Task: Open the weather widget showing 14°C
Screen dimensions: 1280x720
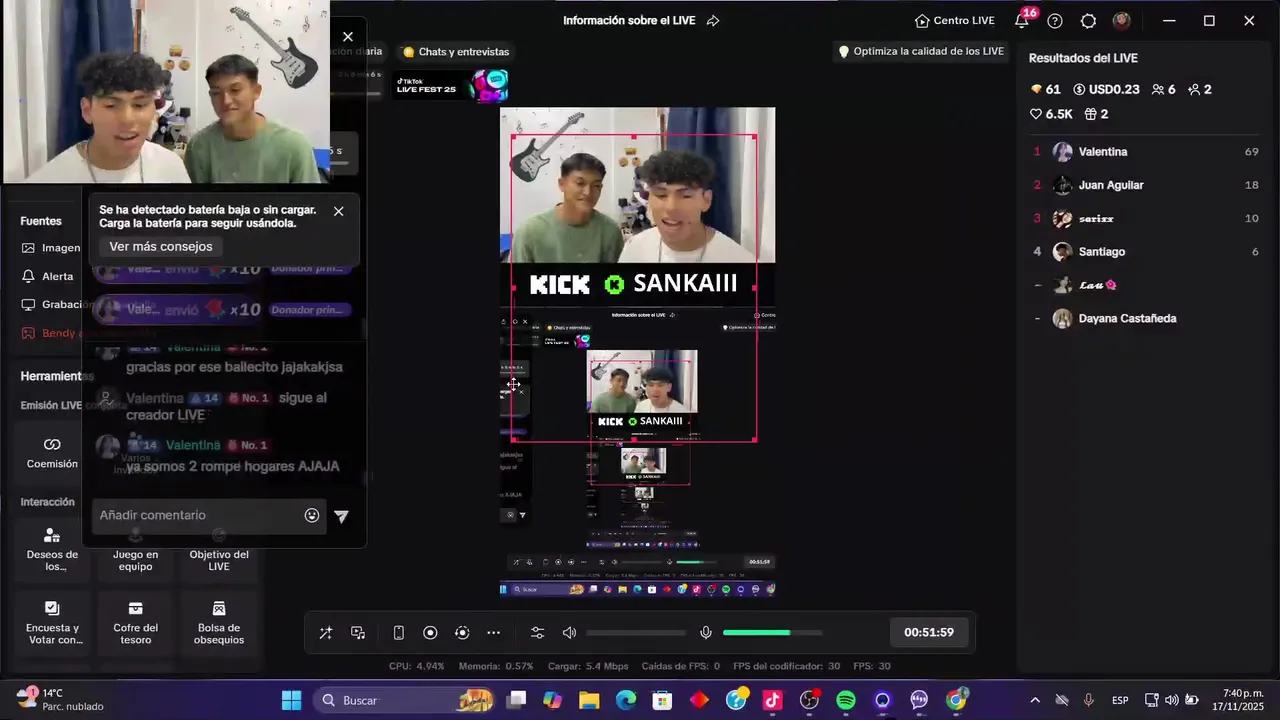Action: (60, 699)
